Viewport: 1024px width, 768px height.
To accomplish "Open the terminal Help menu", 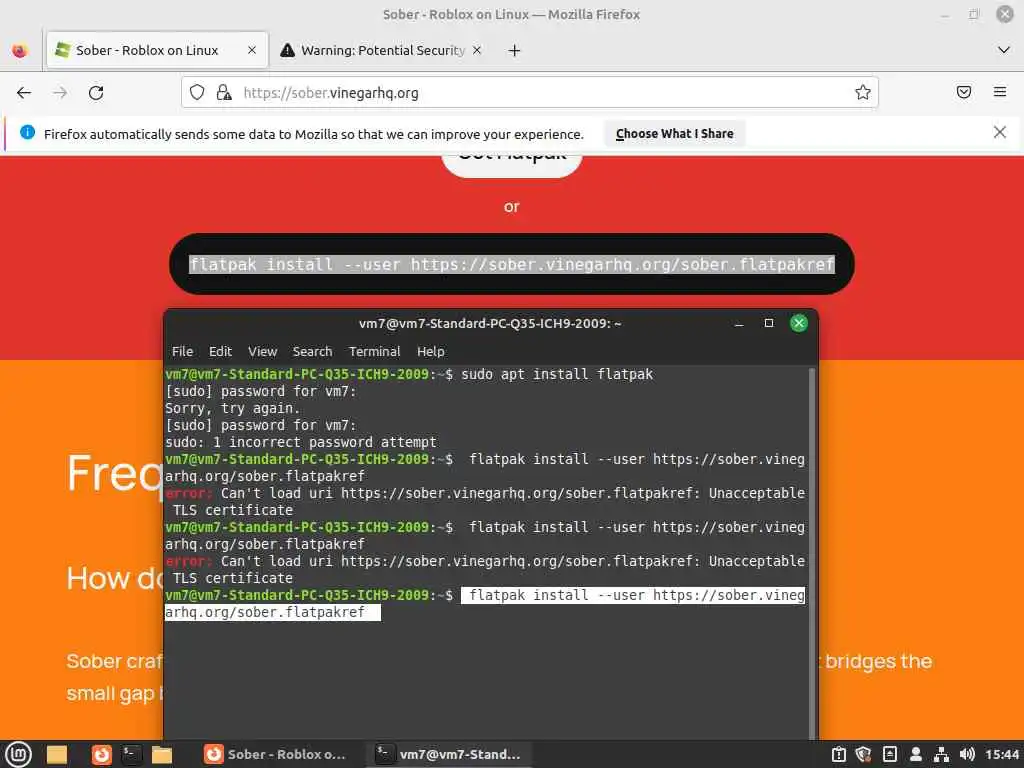I will pyautogui.click(x=431, y=351).
